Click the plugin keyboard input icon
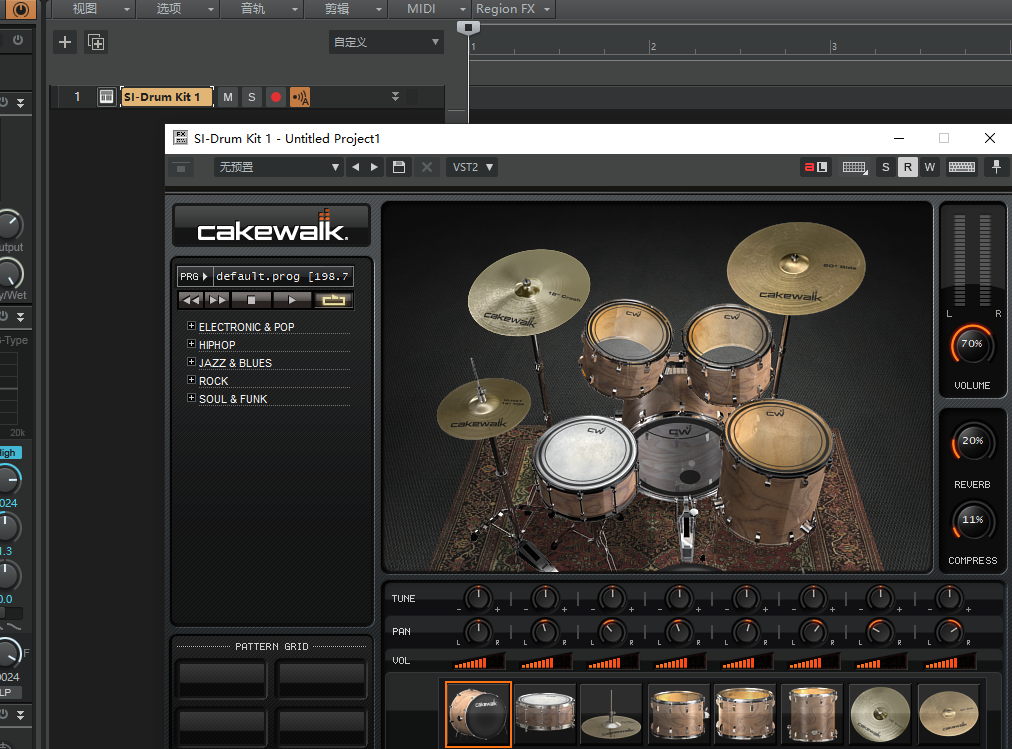This screenshot has width=1012, height=749. click(x=855, y=168)
